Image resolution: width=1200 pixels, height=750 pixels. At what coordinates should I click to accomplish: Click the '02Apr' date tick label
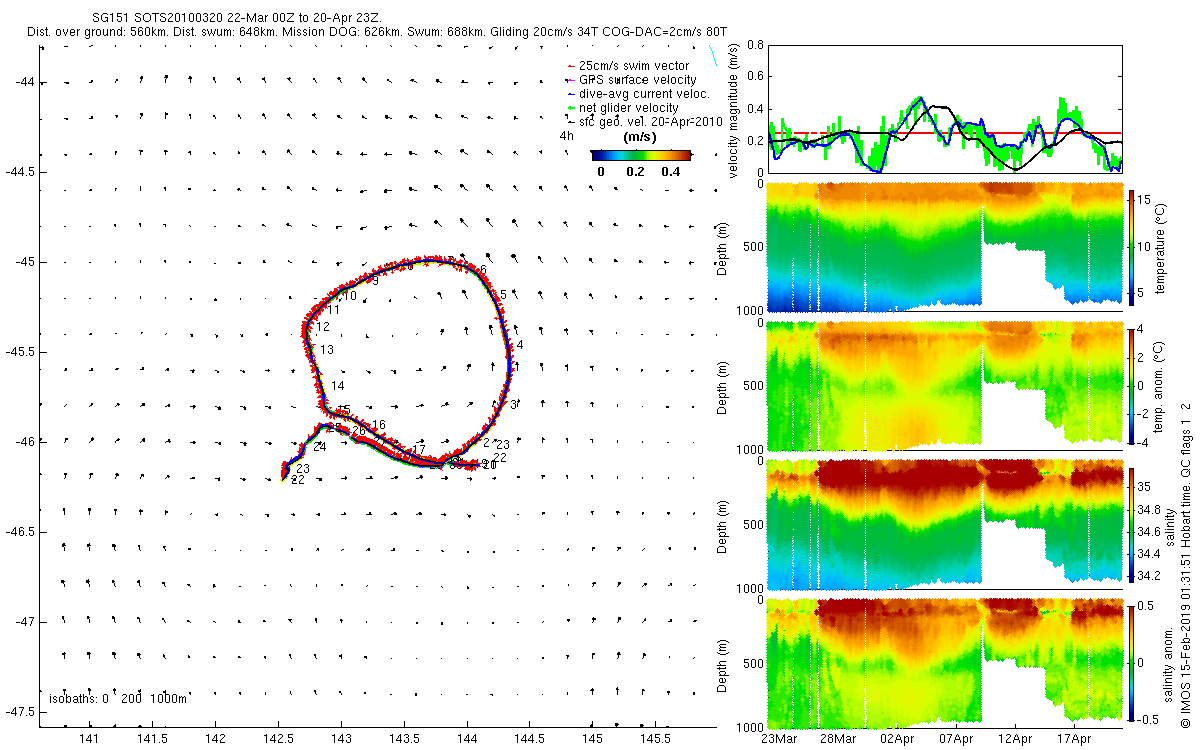click(x=897, y=739)
